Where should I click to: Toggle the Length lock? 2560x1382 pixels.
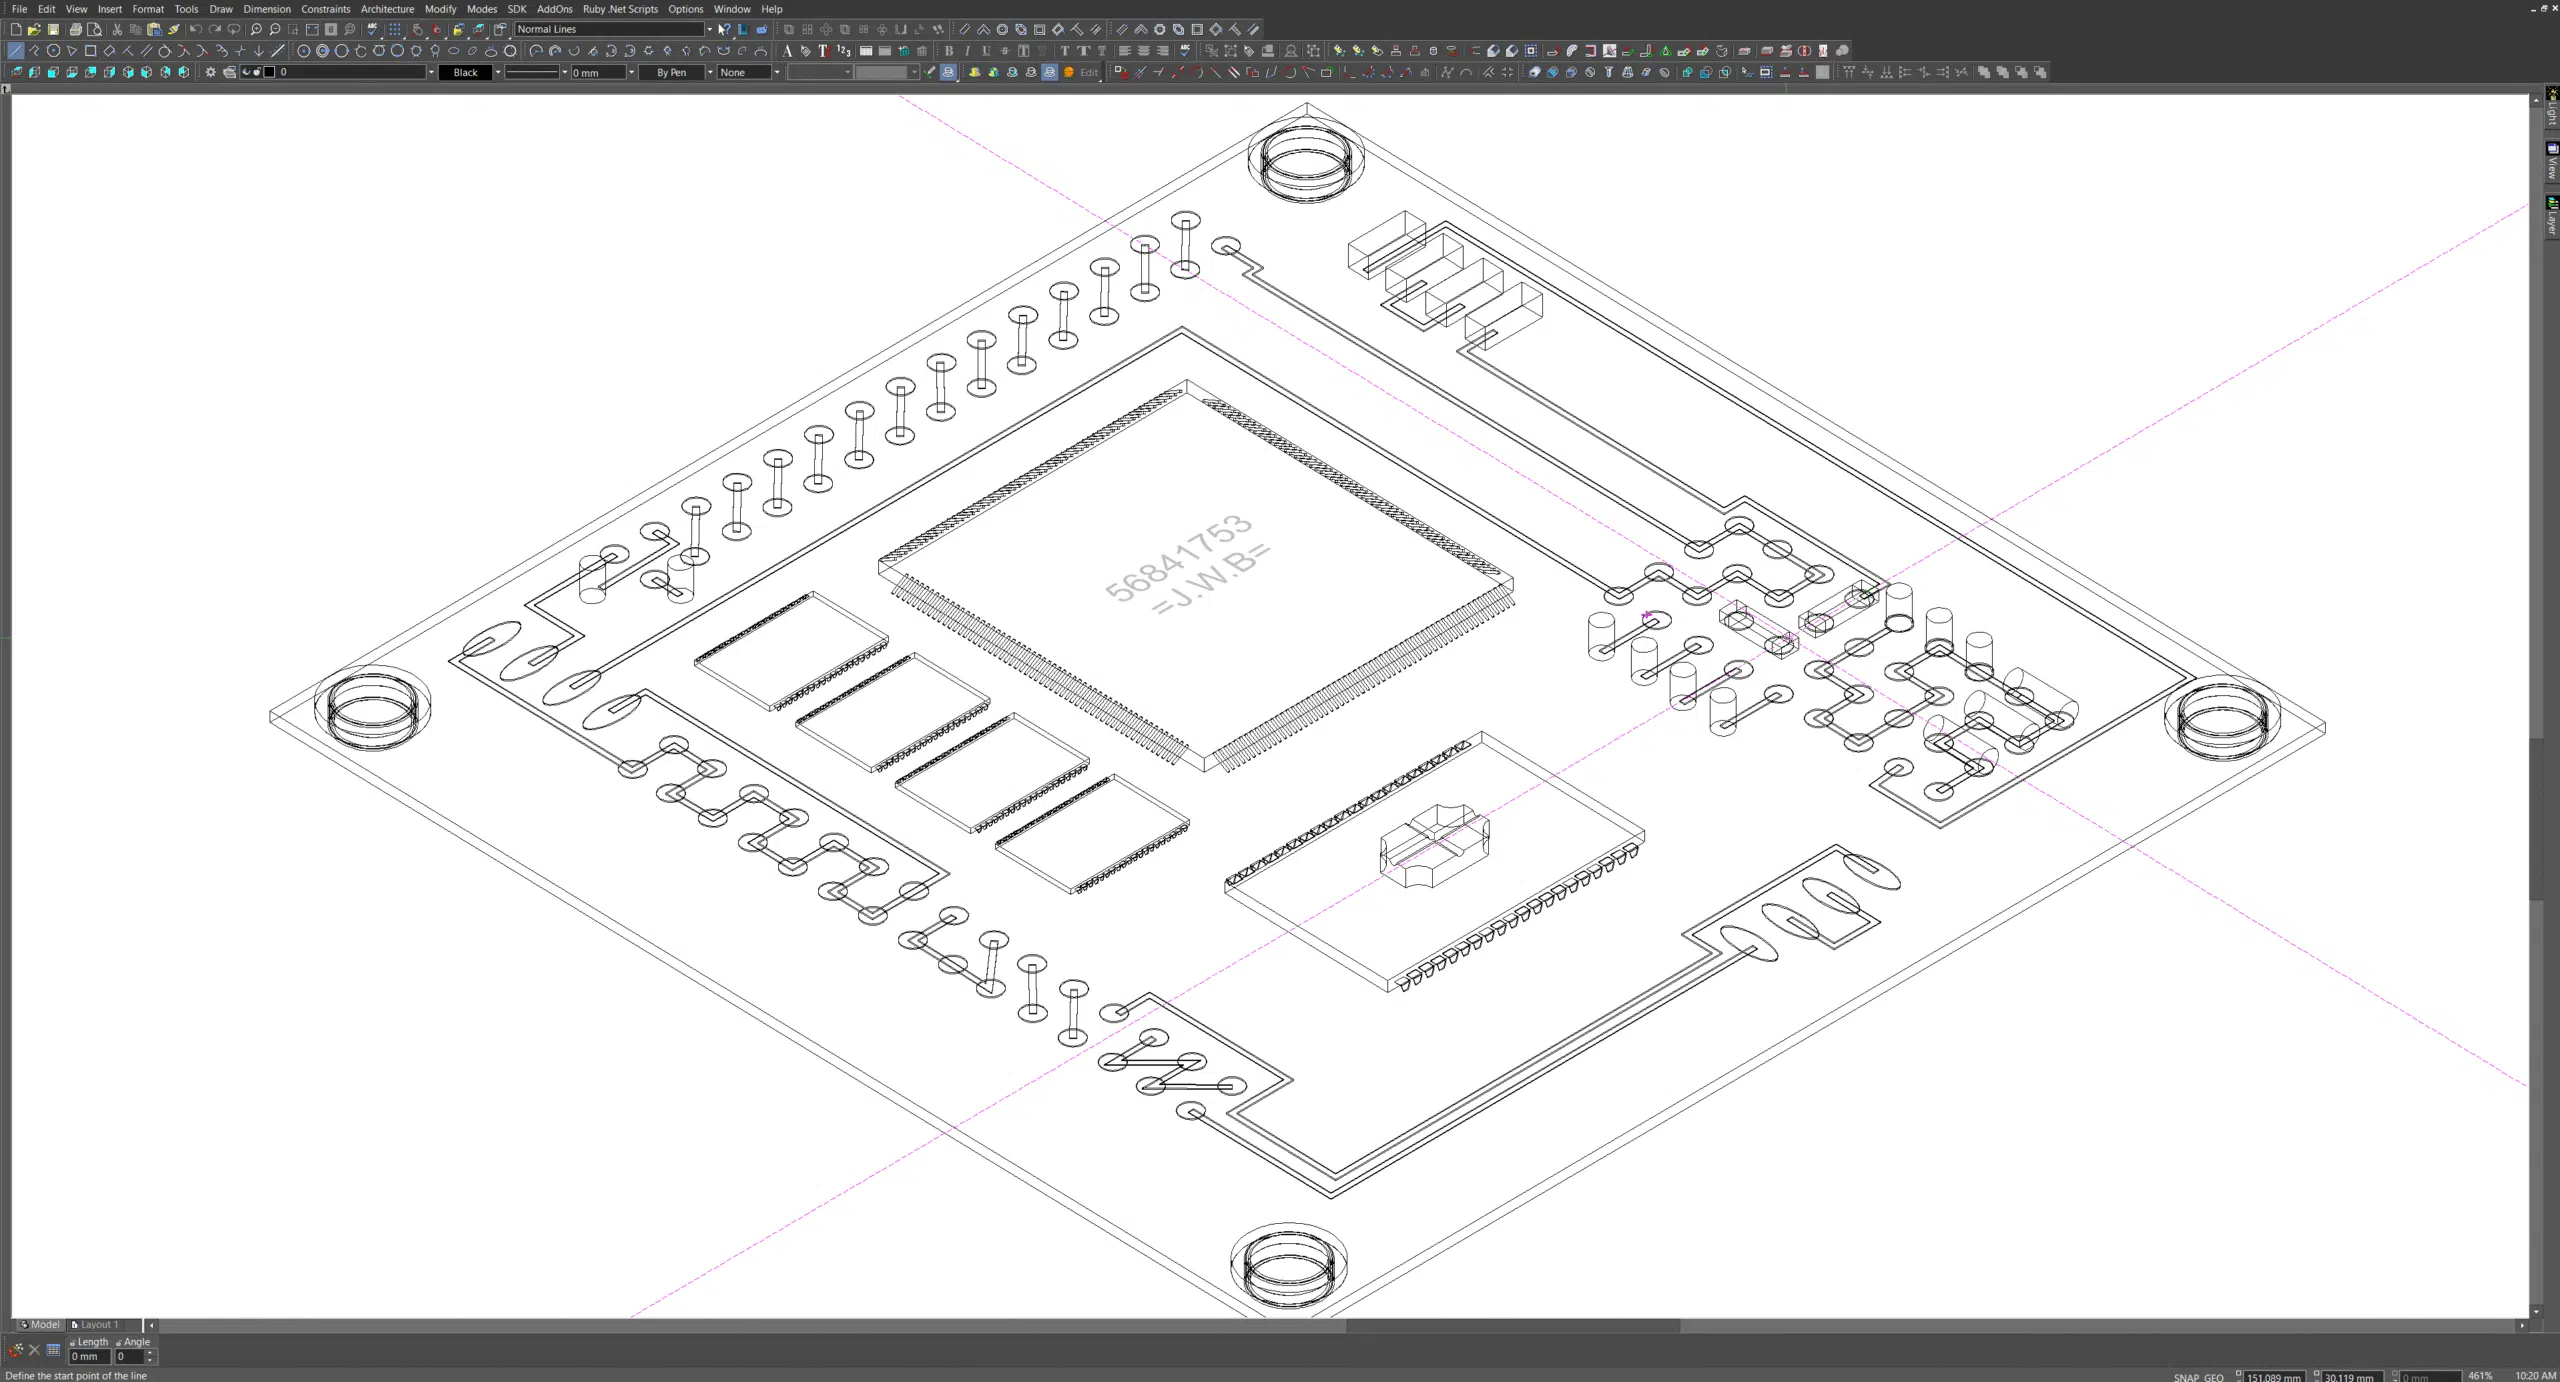tap(73, 1343)
